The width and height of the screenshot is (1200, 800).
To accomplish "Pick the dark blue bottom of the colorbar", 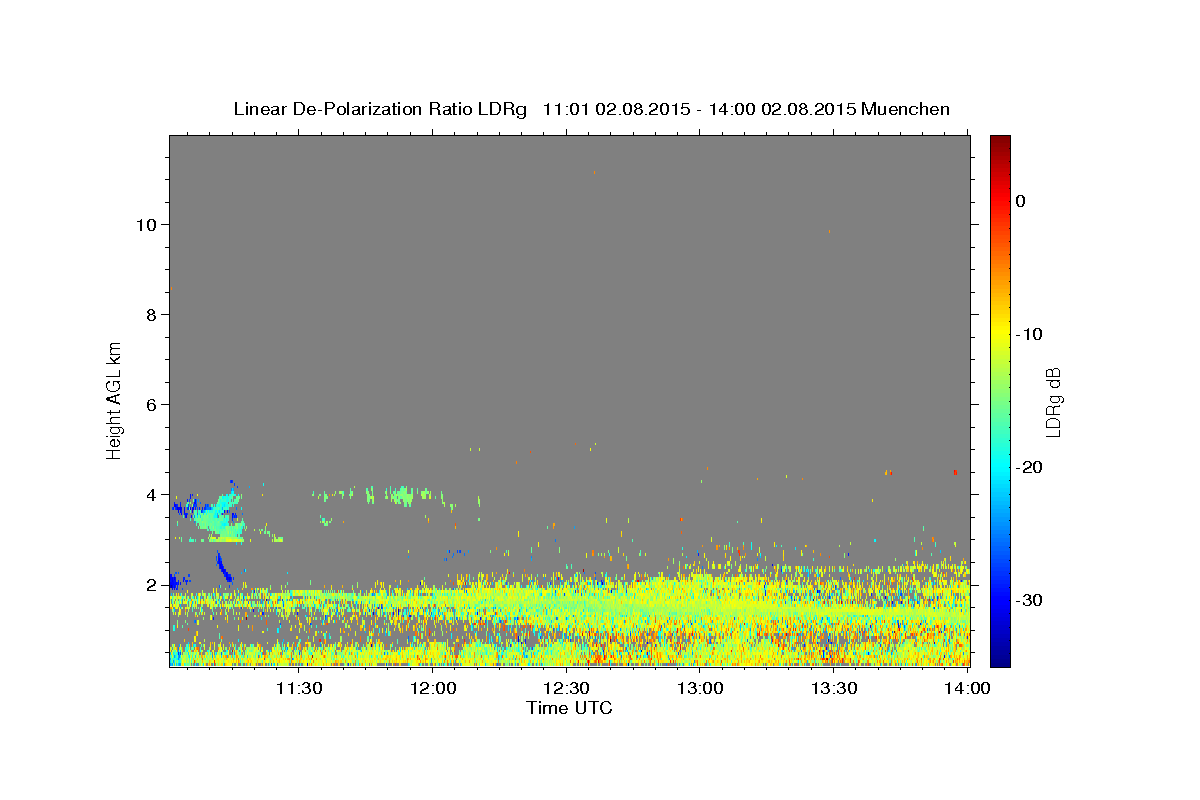I will point(1000,659).
